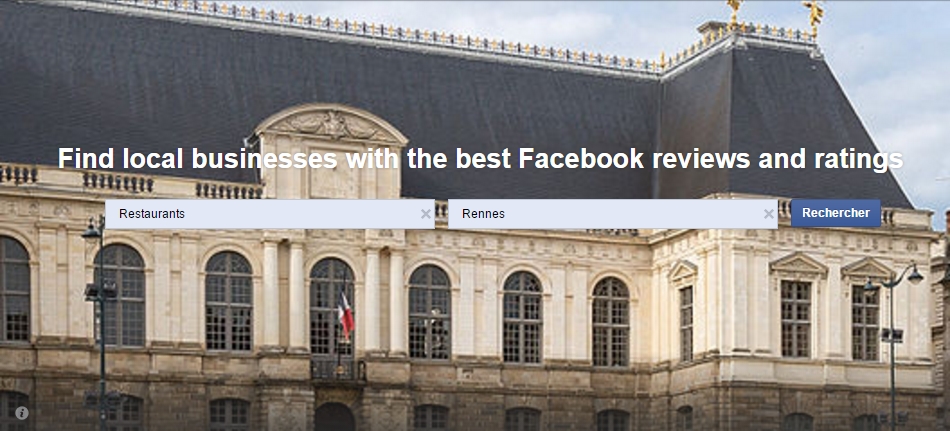Image resolution: width=950 pixels, height=431 pixels.
Task: Click the Rechercher search button
Action: tap(835, 213)
